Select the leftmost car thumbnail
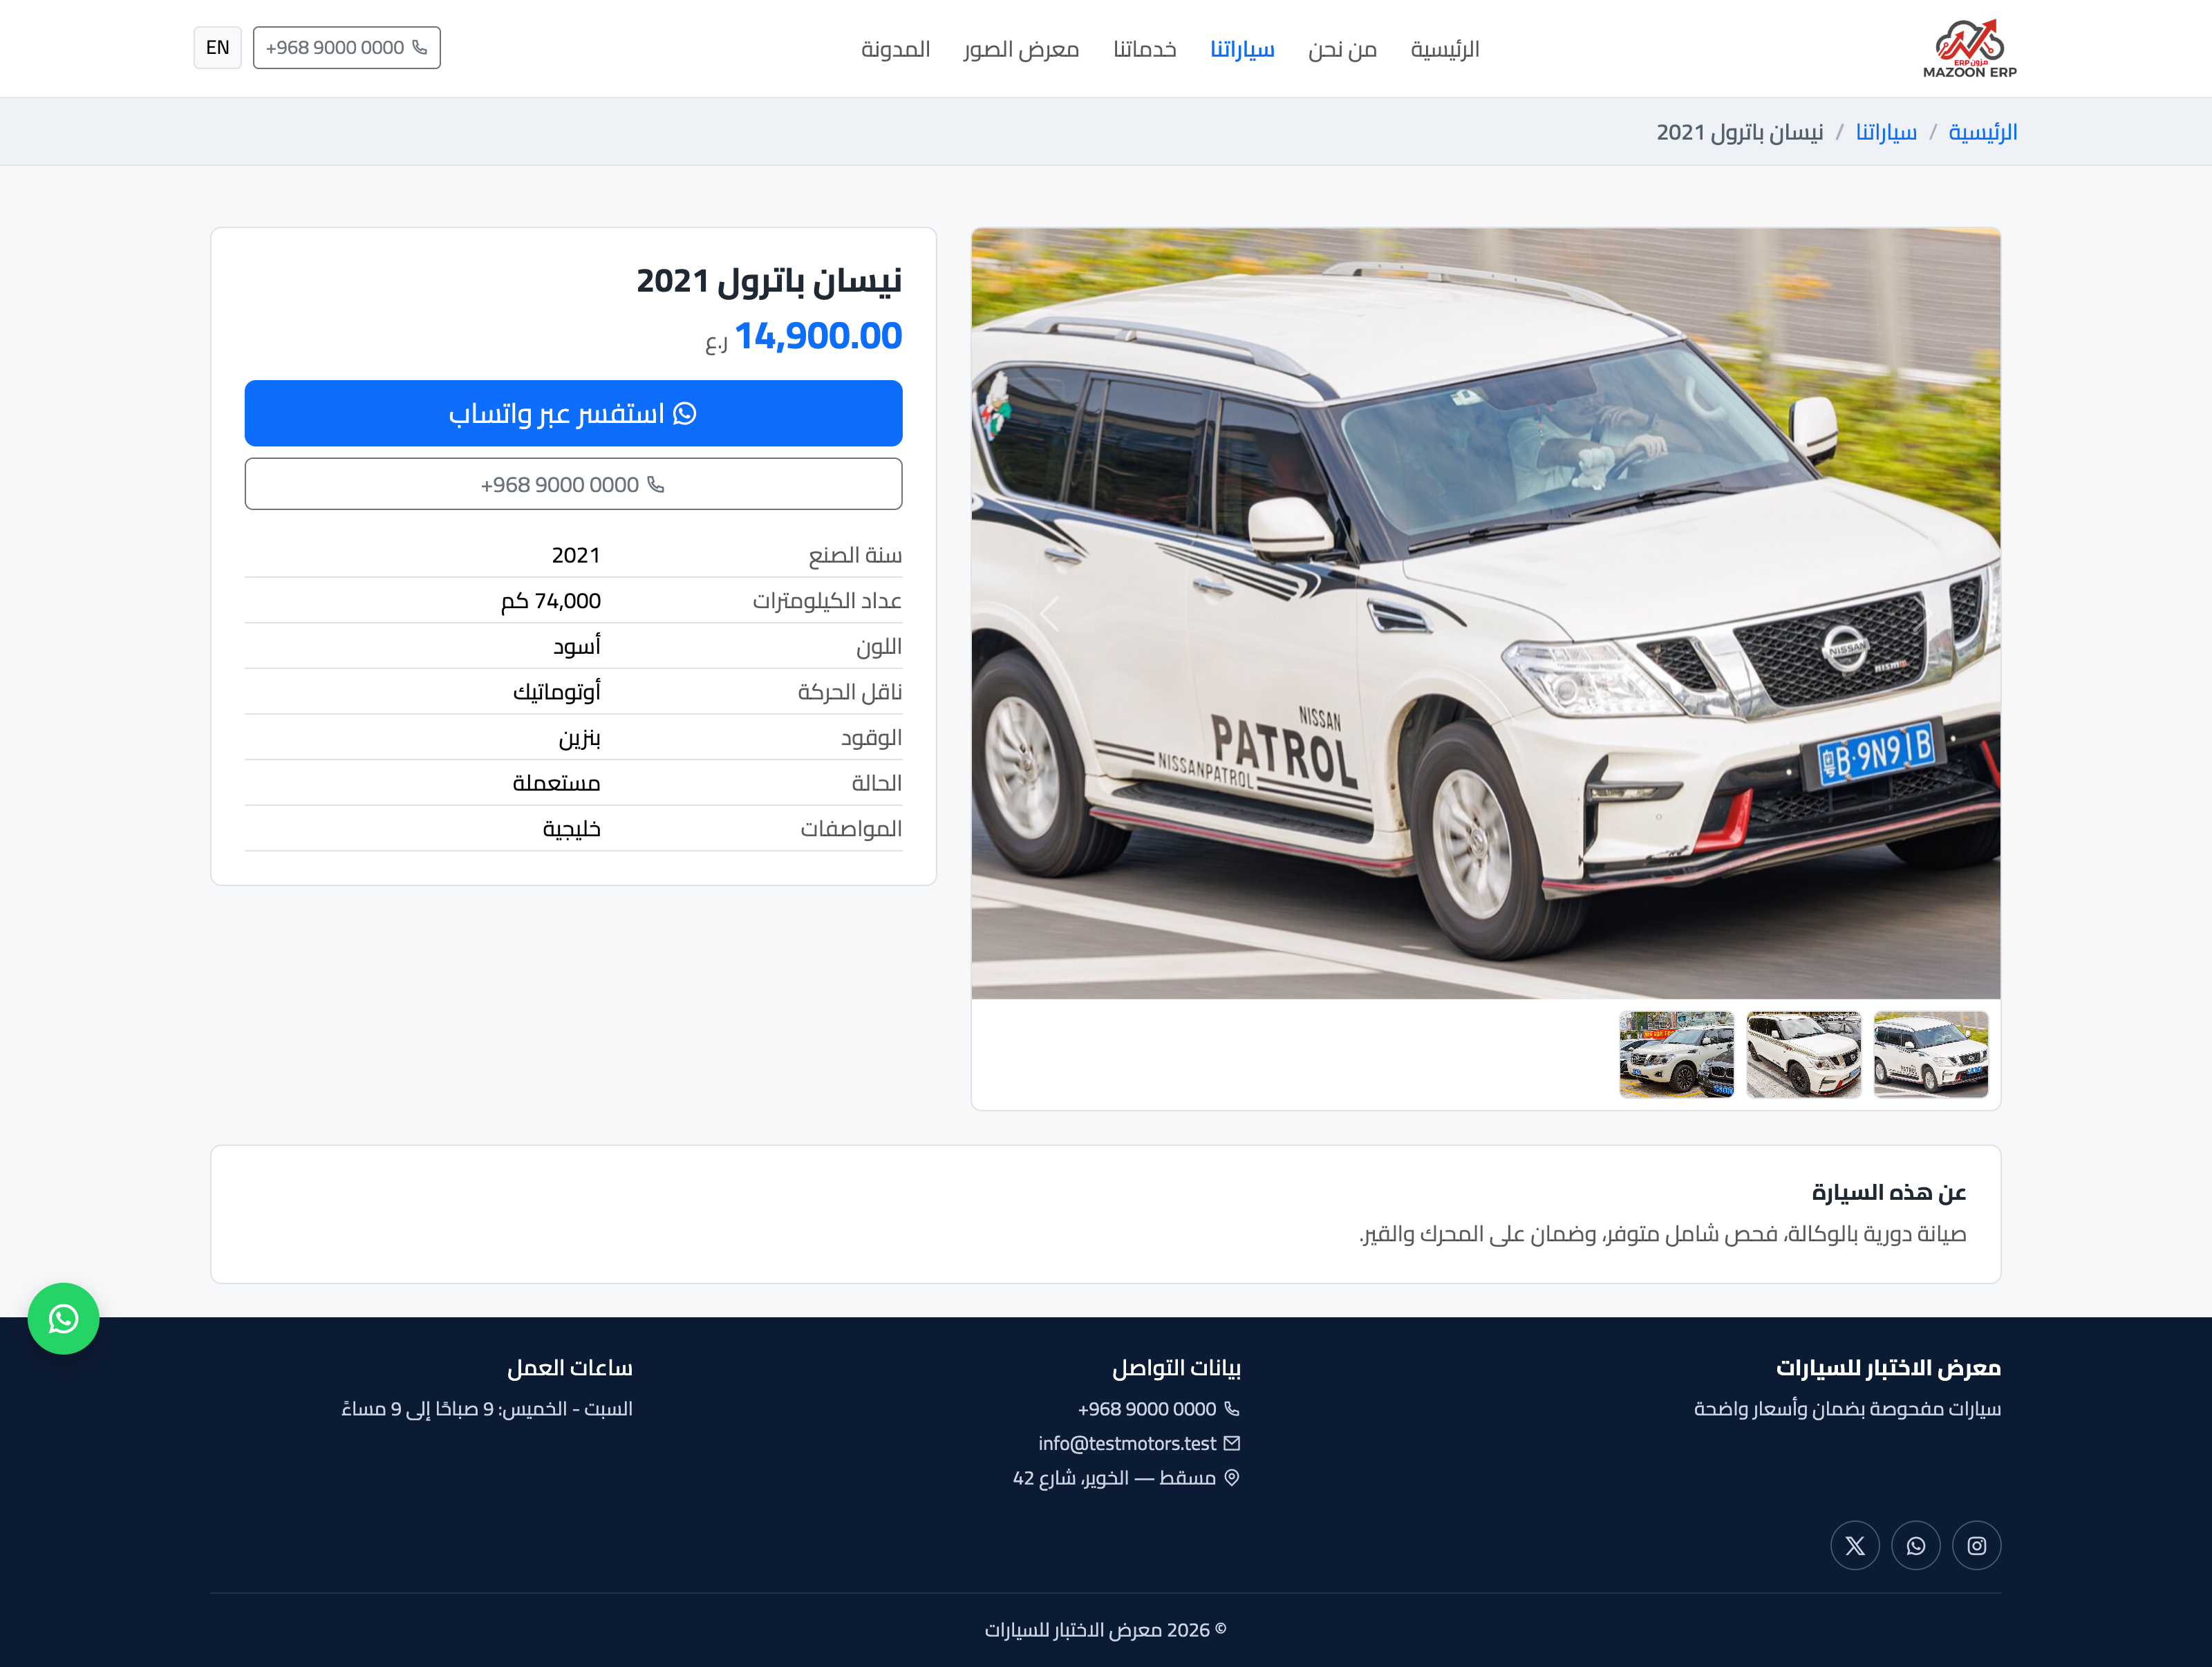 [x=1676, y=1054]
